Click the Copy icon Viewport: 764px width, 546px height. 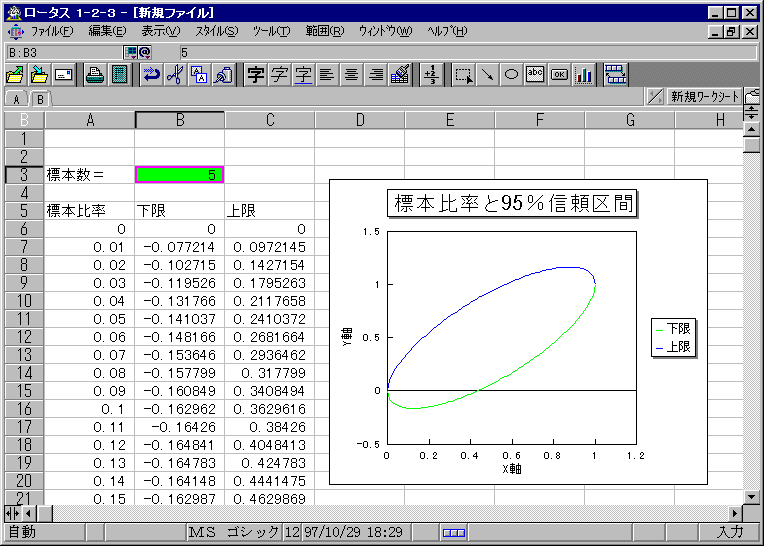(199, 75)
